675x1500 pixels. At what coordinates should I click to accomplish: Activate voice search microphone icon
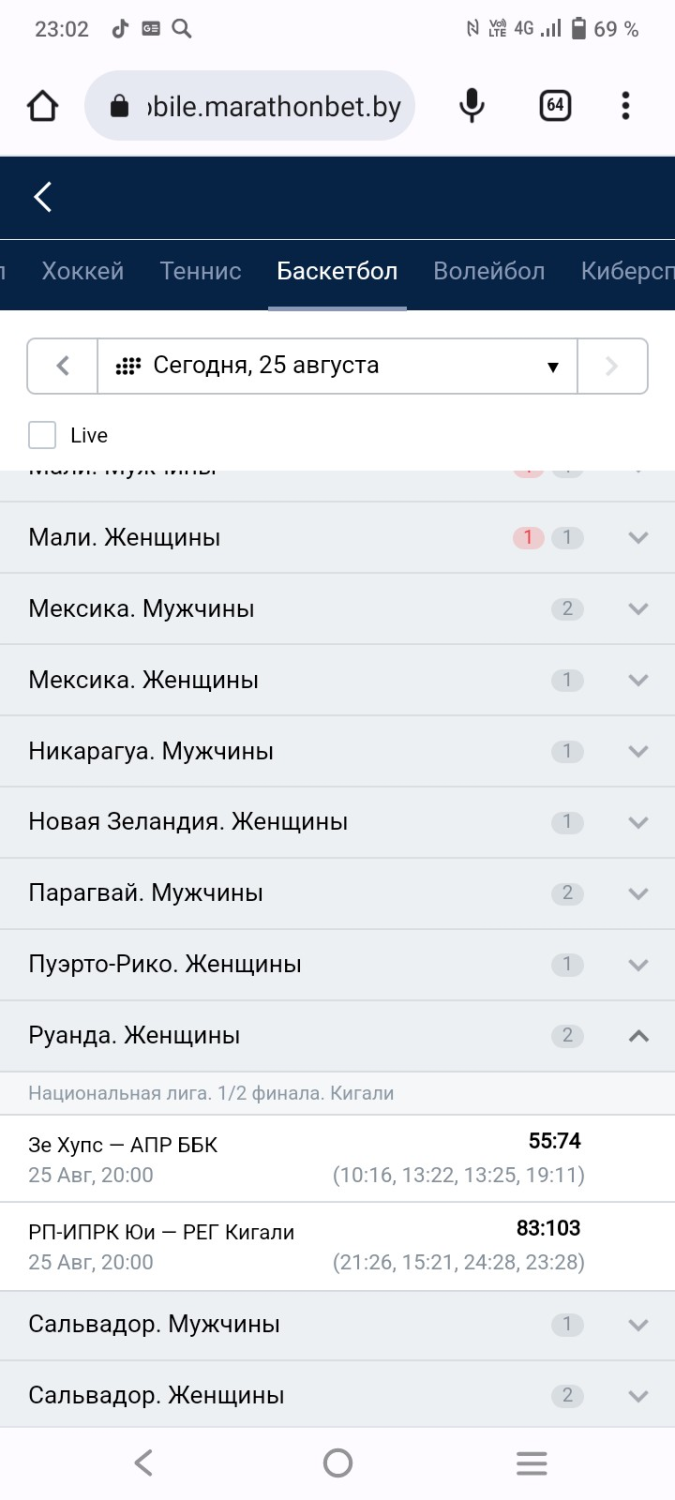pos(472,106)
